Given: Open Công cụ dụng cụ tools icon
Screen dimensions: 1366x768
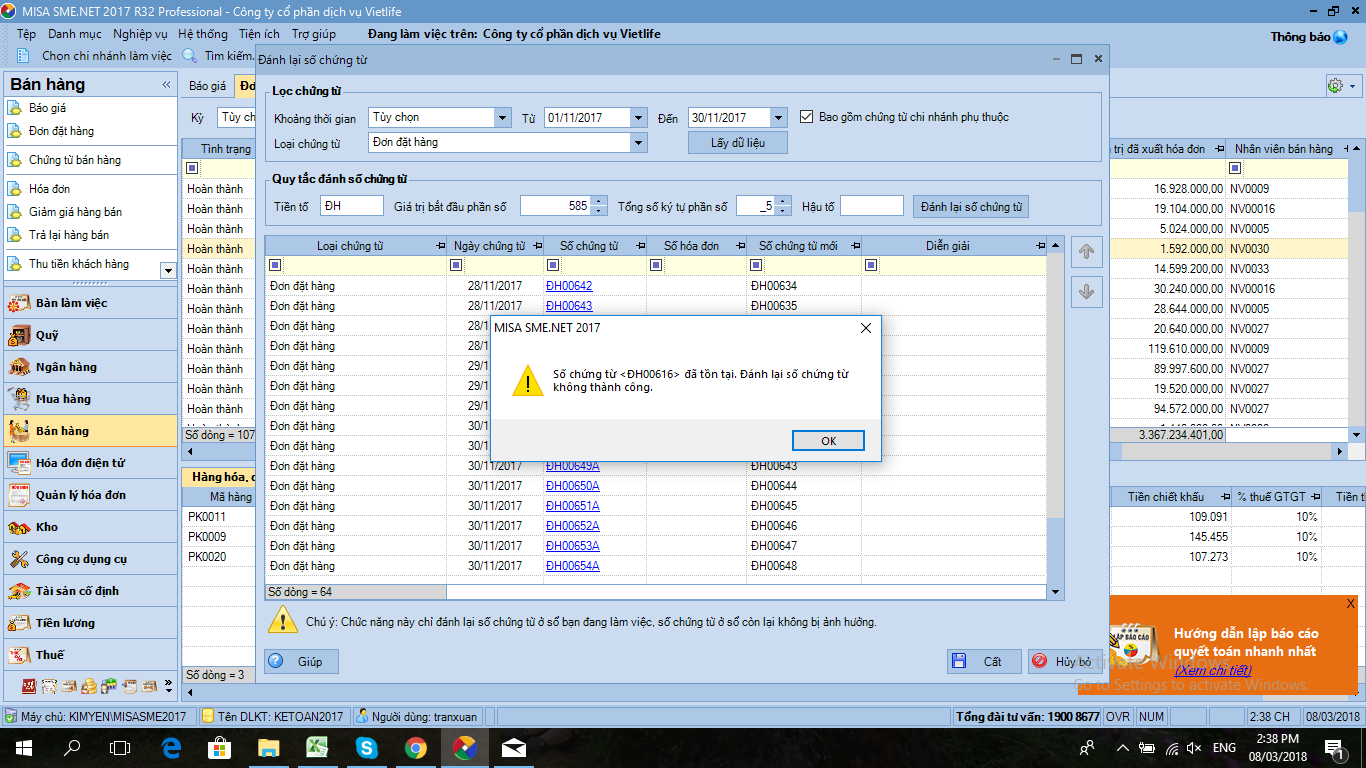Looking at the screenshot, I should point(19,559).
